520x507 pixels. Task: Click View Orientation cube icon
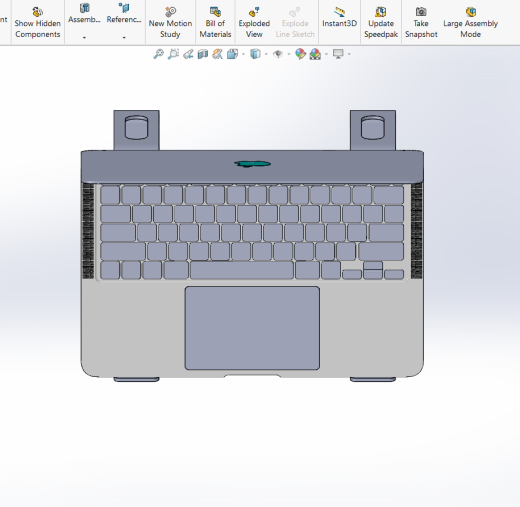click(x=232, y=54)
